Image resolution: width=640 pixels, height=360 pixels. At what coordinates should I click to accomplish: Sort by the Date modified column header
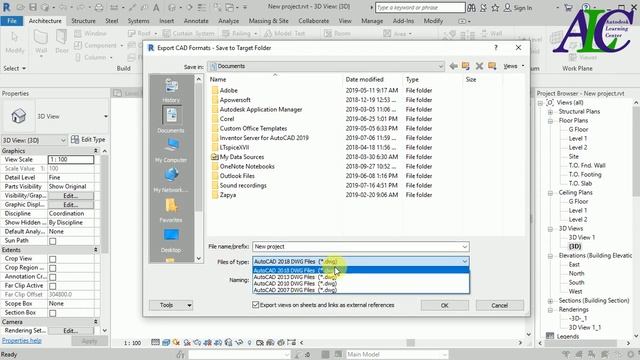(x=364, y=80)
